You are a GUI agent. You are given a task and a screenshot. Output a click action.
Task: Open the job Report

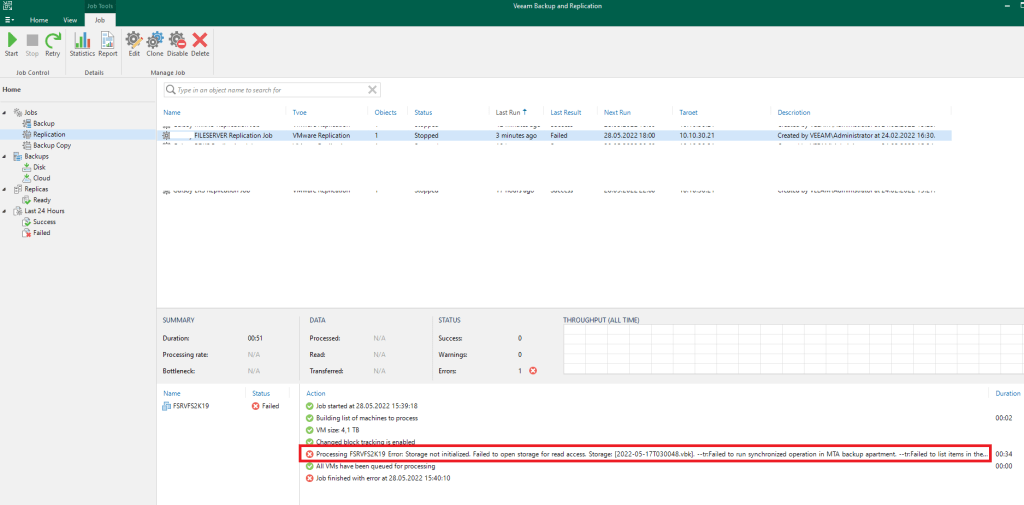click(x=108, y=44)
